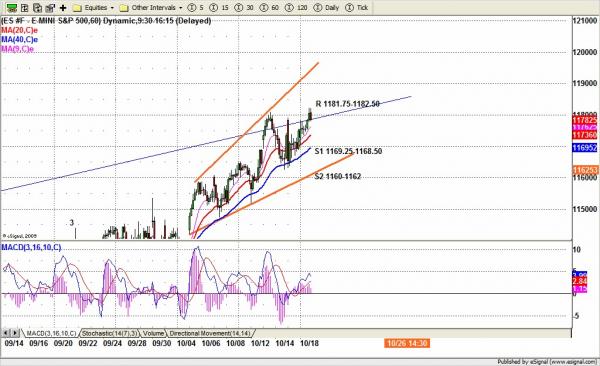Expand the Other Intervals dropdown arrow
This screenshot has height=366, width=600.
coord(181,8)
